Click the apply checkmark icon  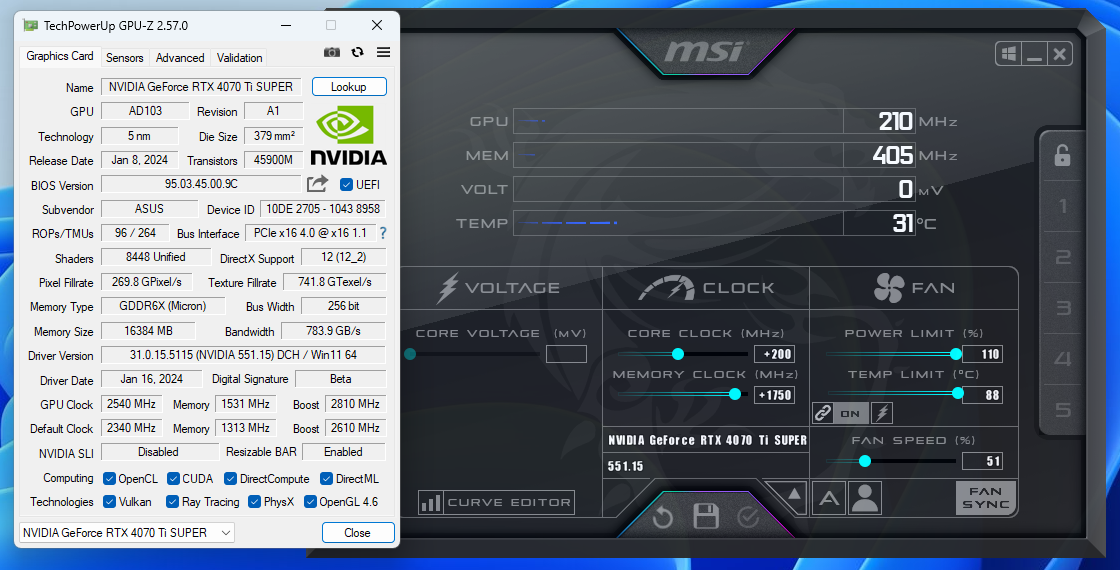coord(748,516)
